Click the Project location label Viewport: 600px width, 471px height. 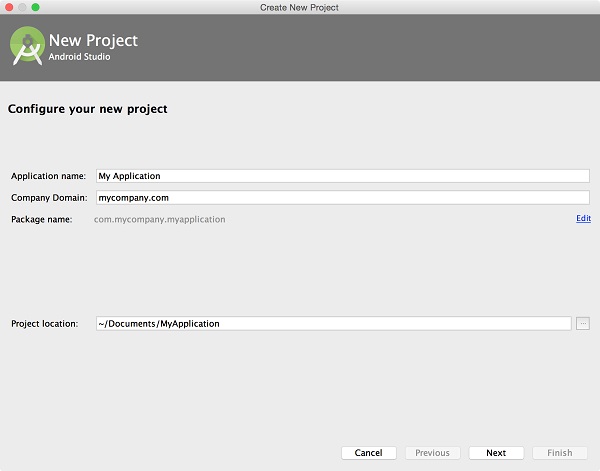click(45, 324)
